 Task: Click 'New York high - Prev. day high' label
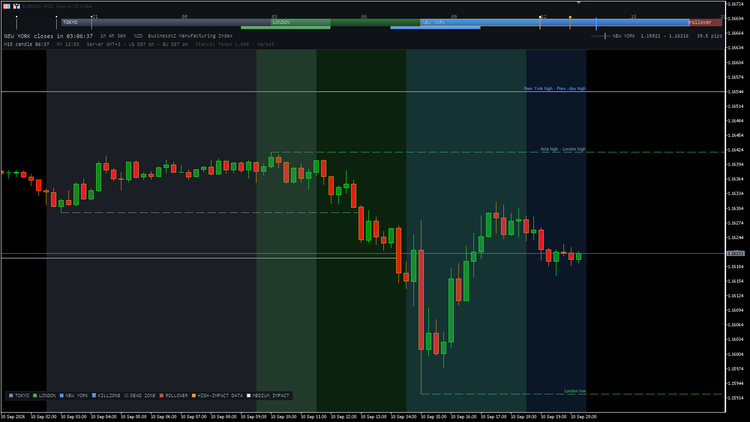pos(554,89)
